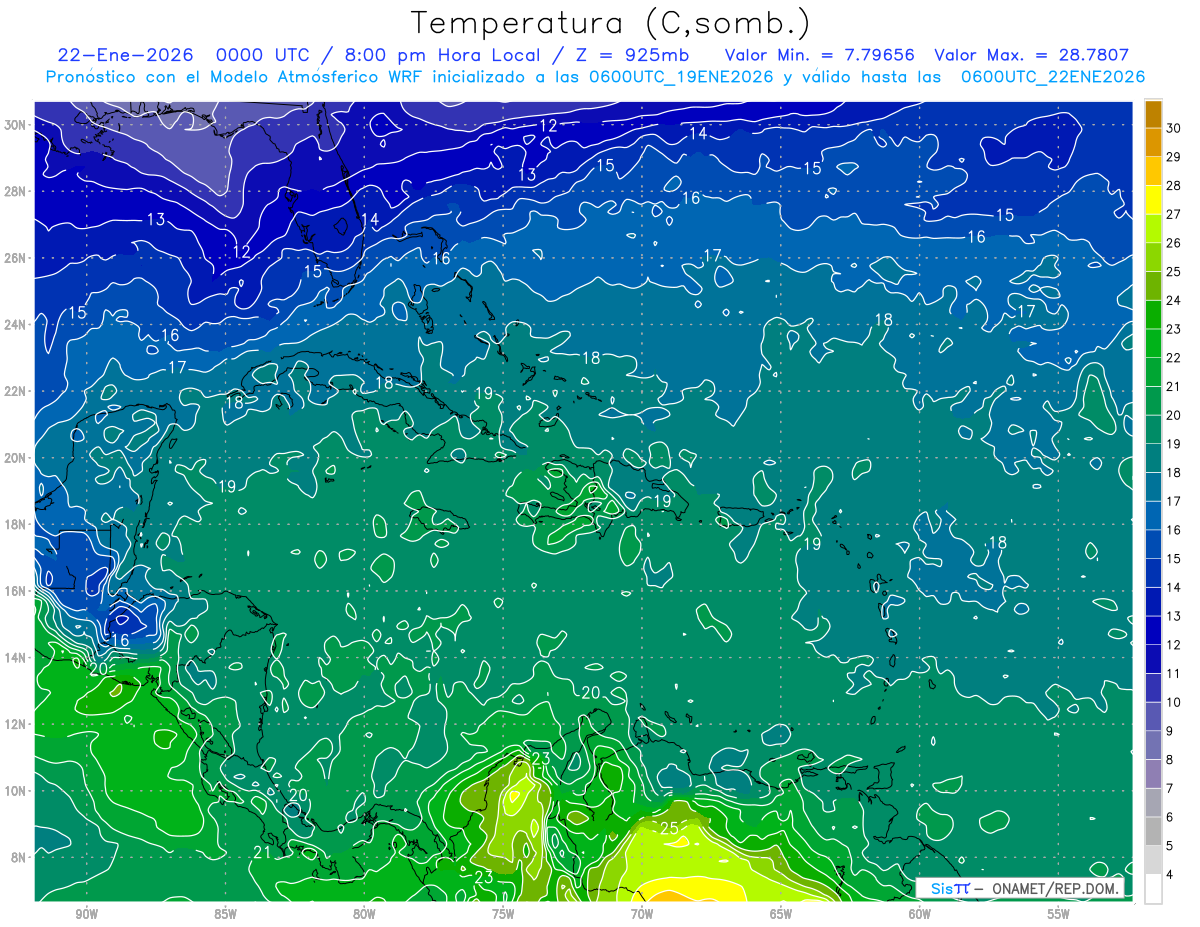Pick the colorbar swatch between 15 and 16
The height and width of the screenshot is (927, 1200).
(x=1153, y=545)
